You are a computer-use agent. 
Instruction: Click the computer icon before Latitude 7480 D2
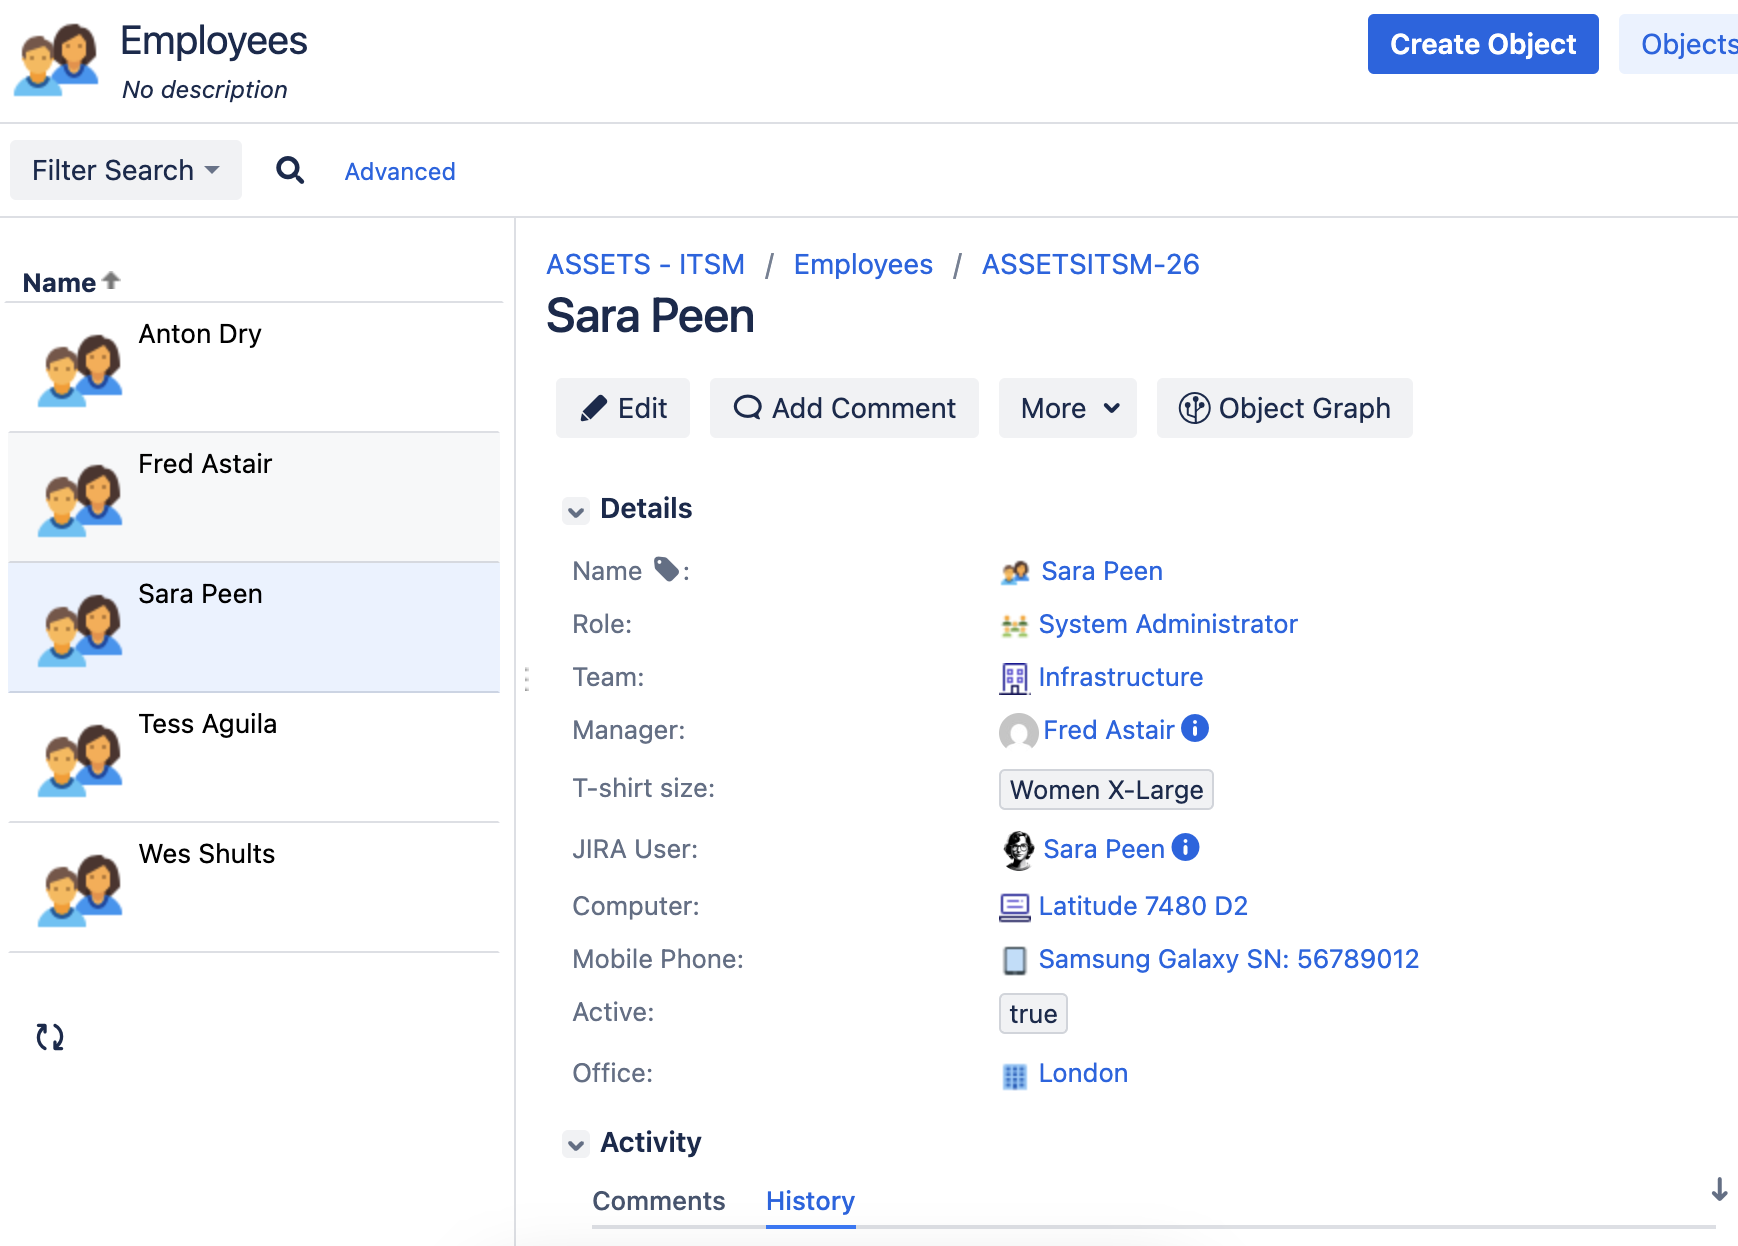click(1015, 906)
